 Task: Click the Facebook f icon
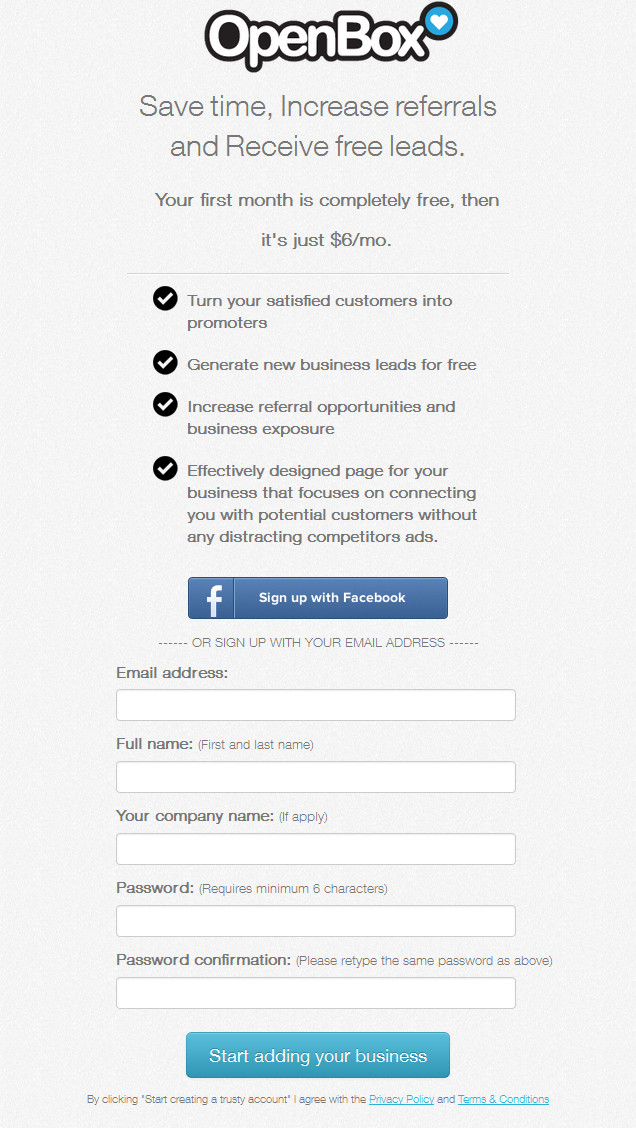(212, 598)
